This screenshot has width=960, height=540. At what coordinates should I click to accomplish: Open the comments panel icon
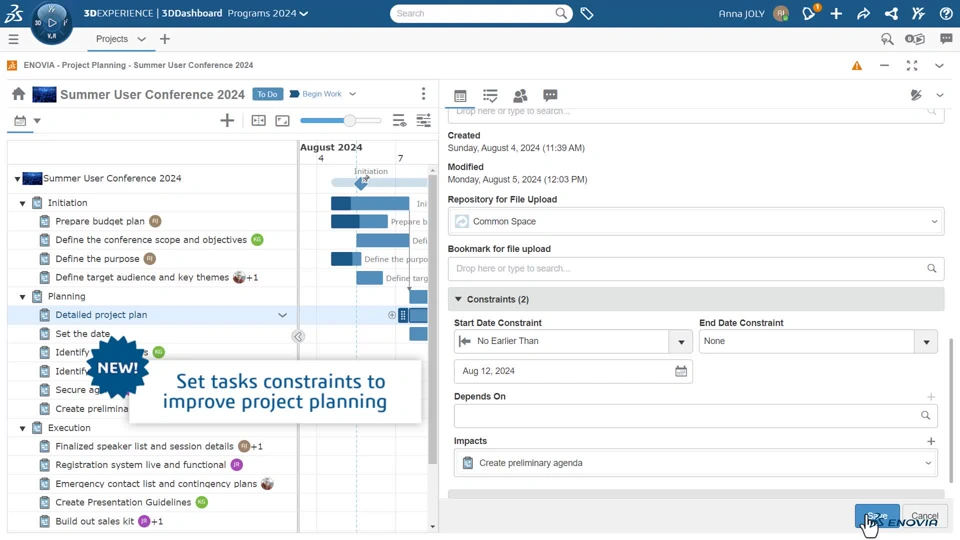click(550, 95)
